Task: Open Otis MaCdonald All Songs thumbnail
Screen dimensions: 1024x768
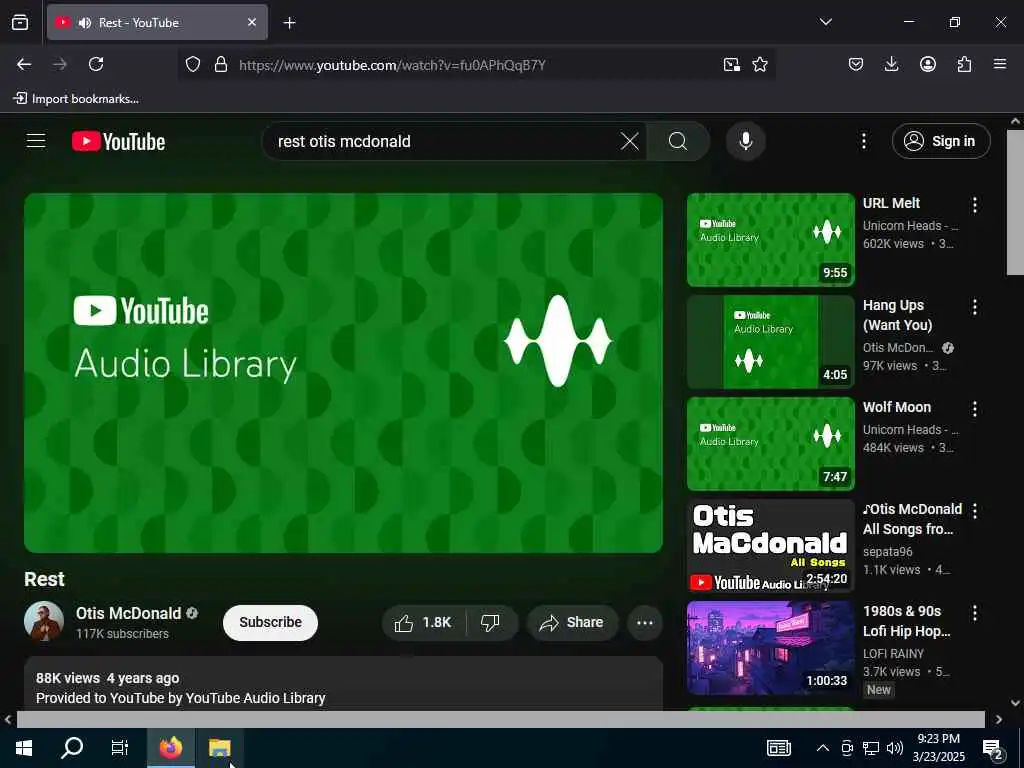Action: (x=771, y=545)
